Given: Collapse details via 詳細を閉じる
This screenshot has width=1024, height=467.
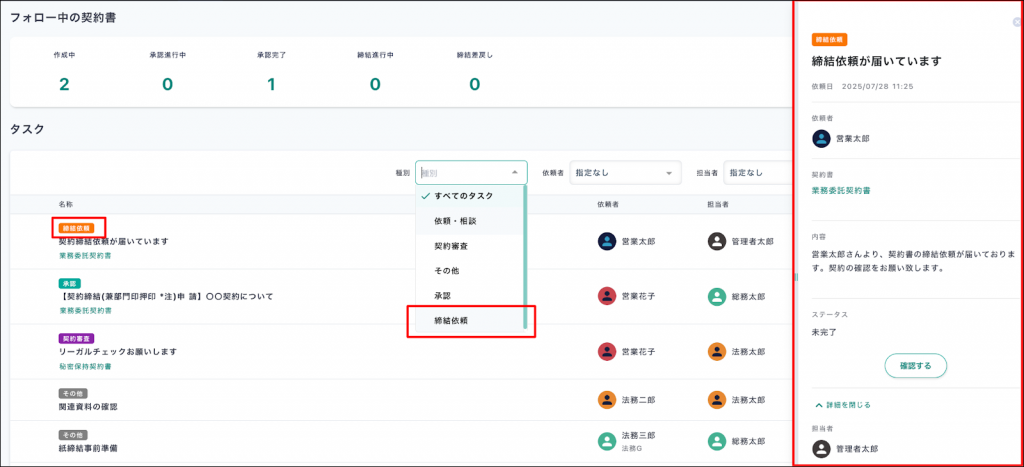Looking at the screenshot, I should coord(842,405).
